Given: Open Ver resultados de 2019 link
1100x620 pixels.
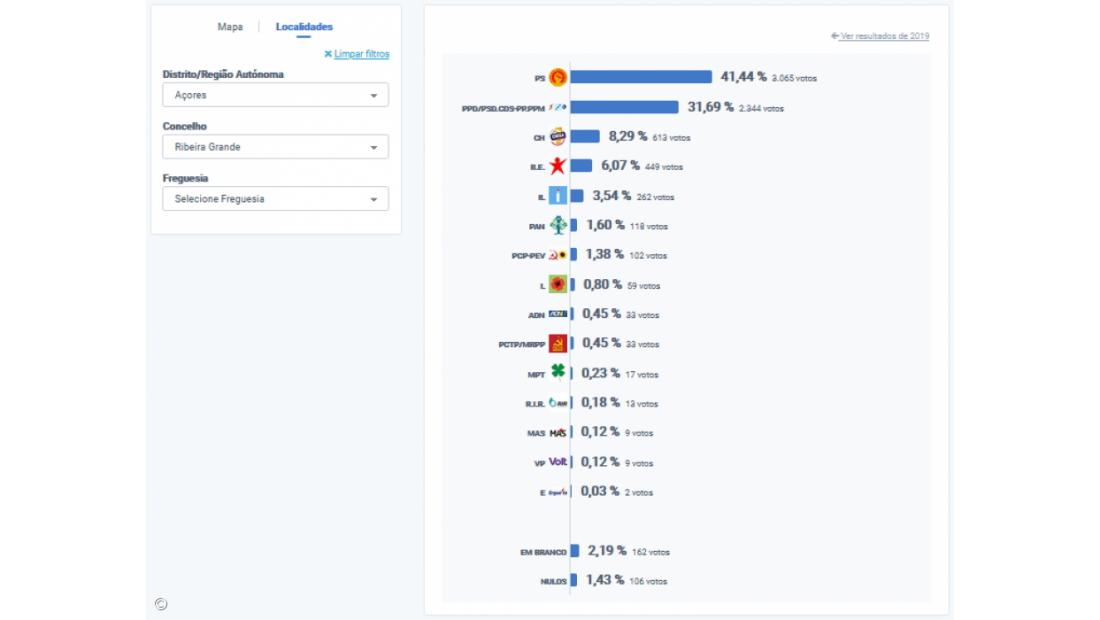Looking at the screenshot, I should click(x=884, y=36).
